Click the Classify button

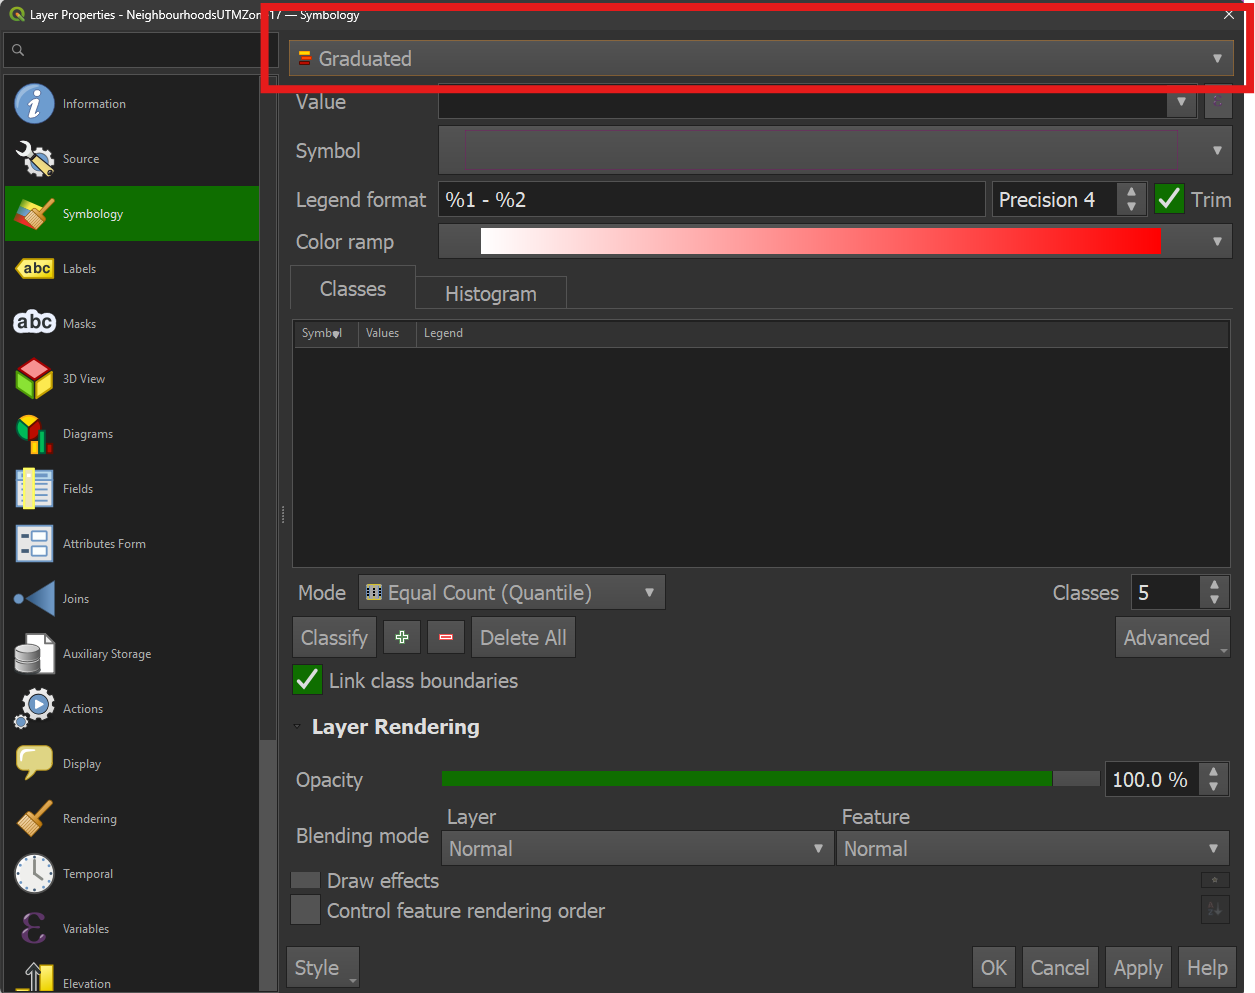(334, 637)
